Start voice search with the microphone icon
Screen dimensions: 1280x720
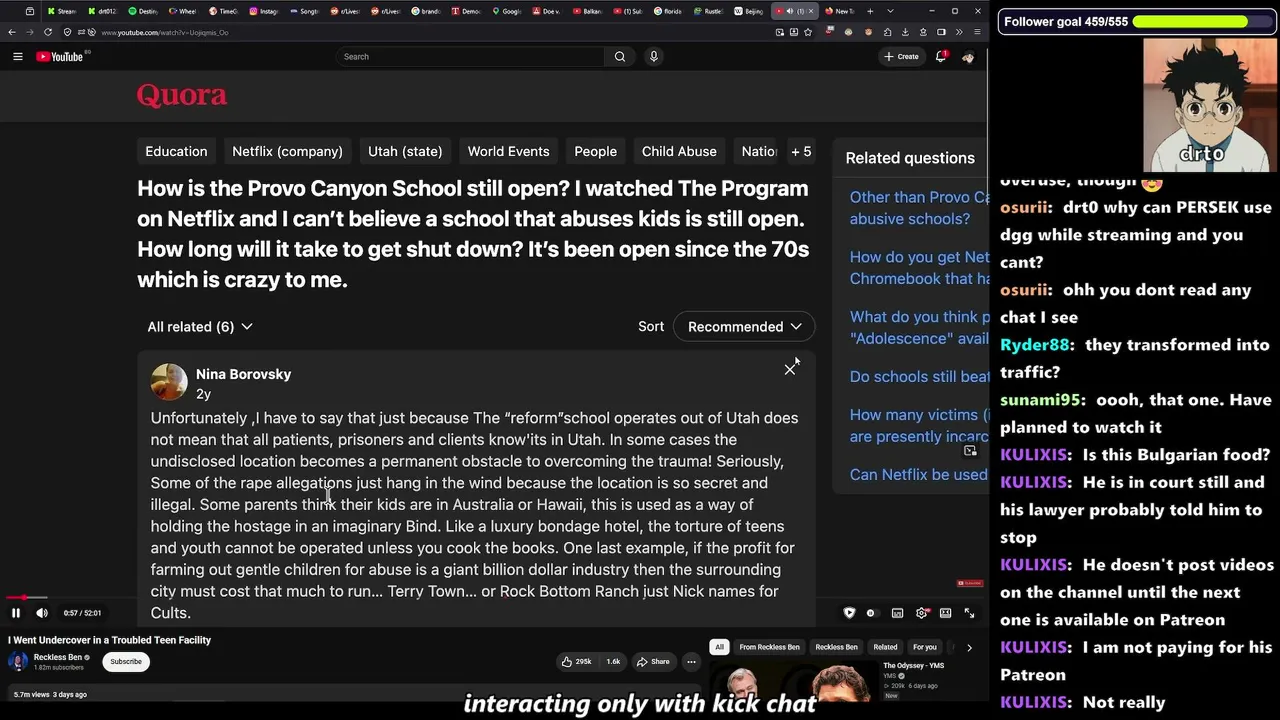pos(654,57)
